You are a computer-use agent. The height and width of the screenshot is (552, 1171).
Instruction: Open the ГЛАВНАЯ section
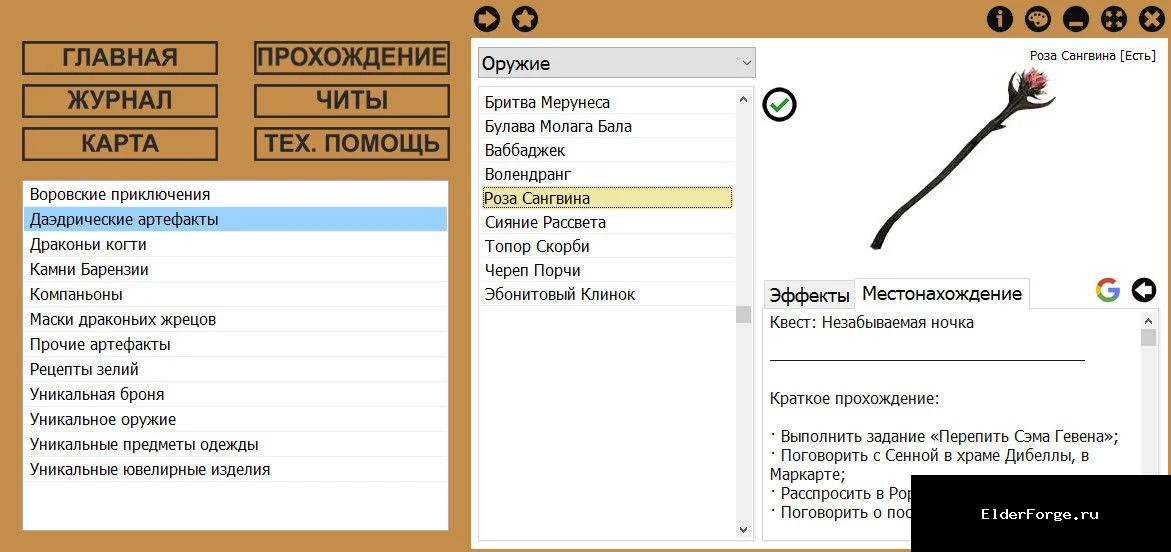click(x=120, y=58)
